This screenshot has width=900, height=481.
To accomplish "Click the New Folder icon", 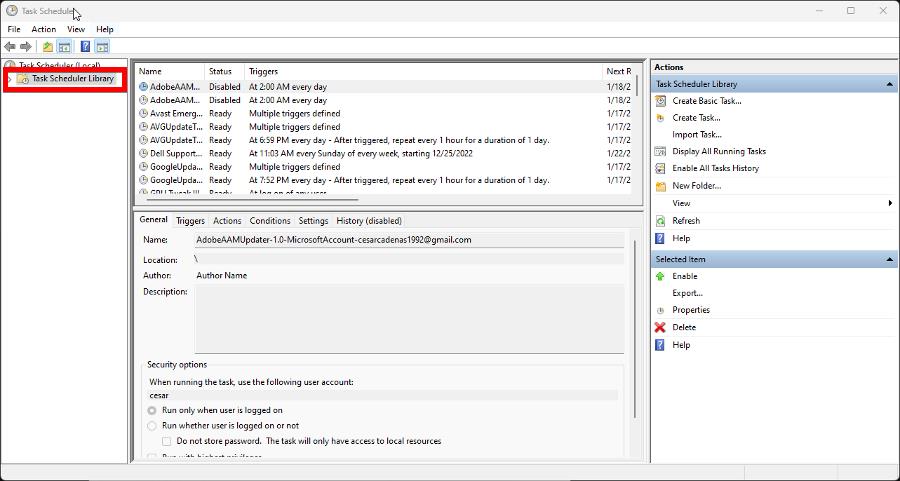I will tap(661, 186).
